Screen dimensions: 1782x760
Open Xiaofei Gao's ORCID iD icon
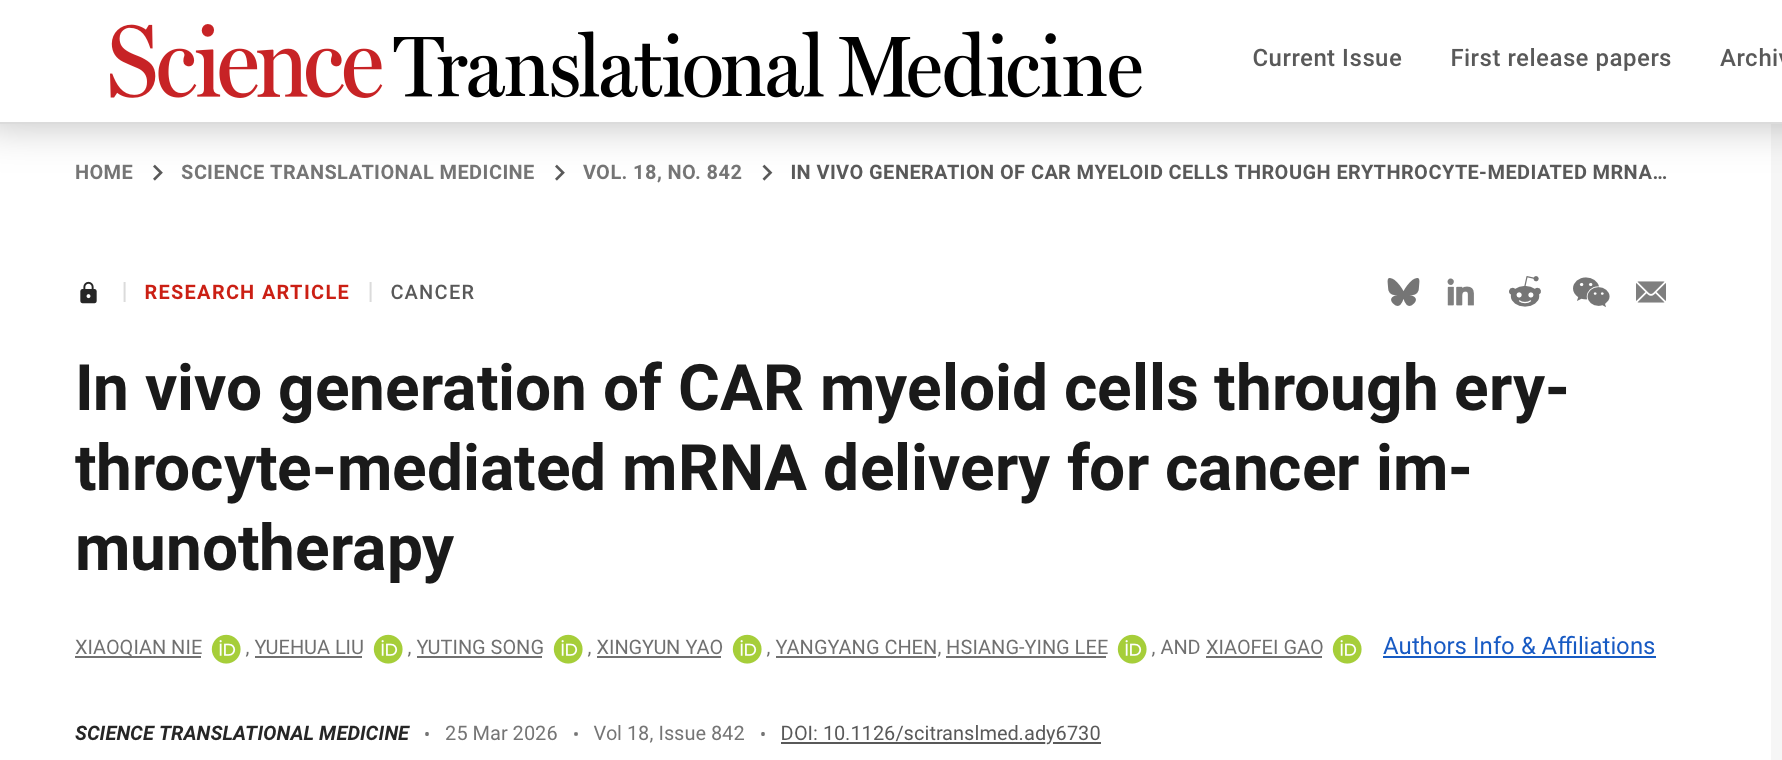coord(1347,649)
